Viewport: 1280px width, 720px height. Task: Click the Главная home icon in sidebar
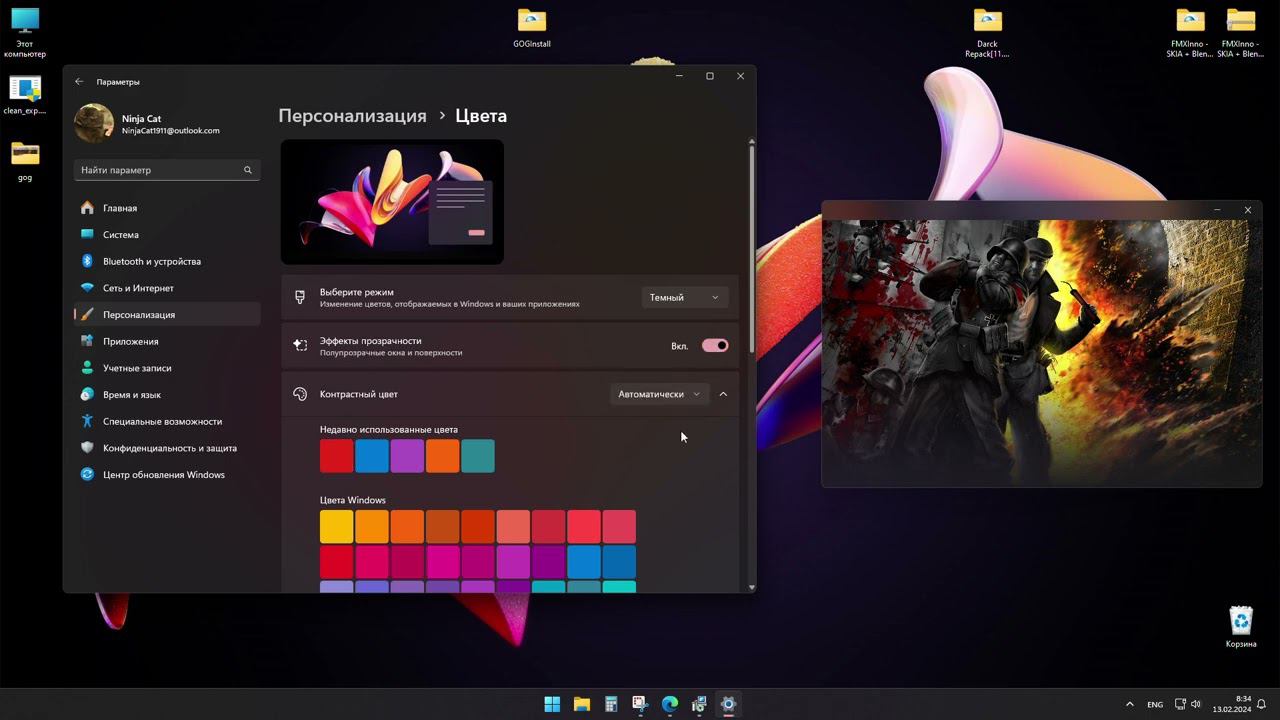click(87, 208)
